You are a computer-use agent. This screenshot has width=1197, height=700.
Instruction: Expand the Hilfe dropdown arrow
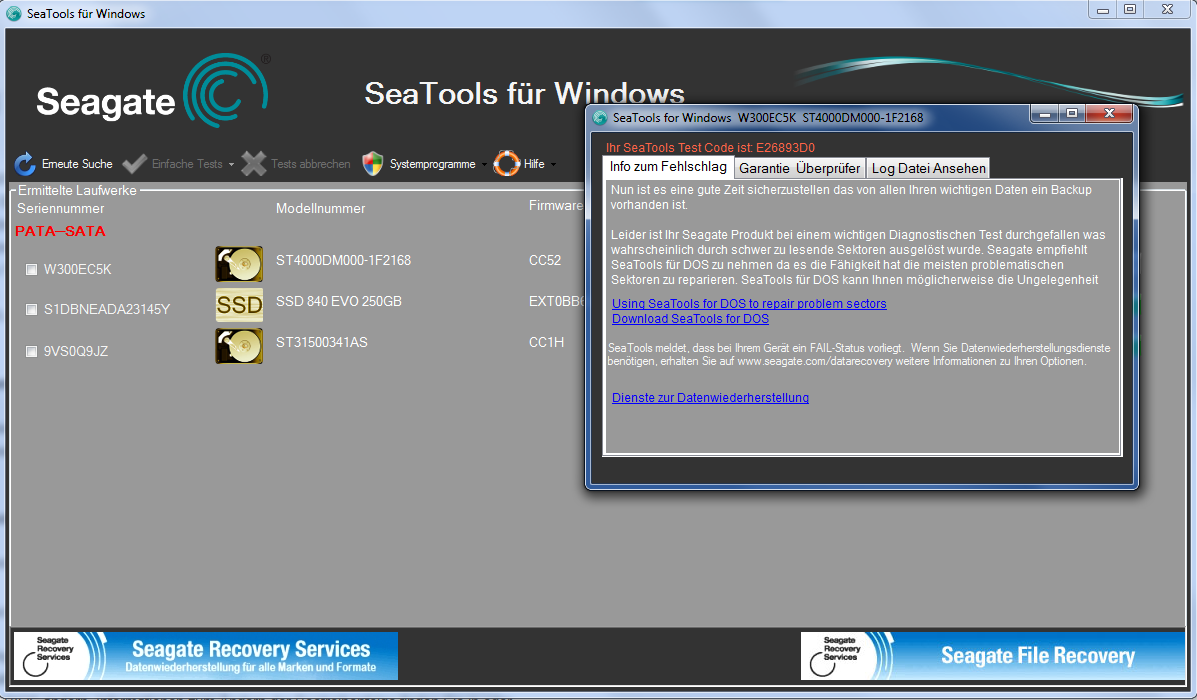tap(553, 165)
